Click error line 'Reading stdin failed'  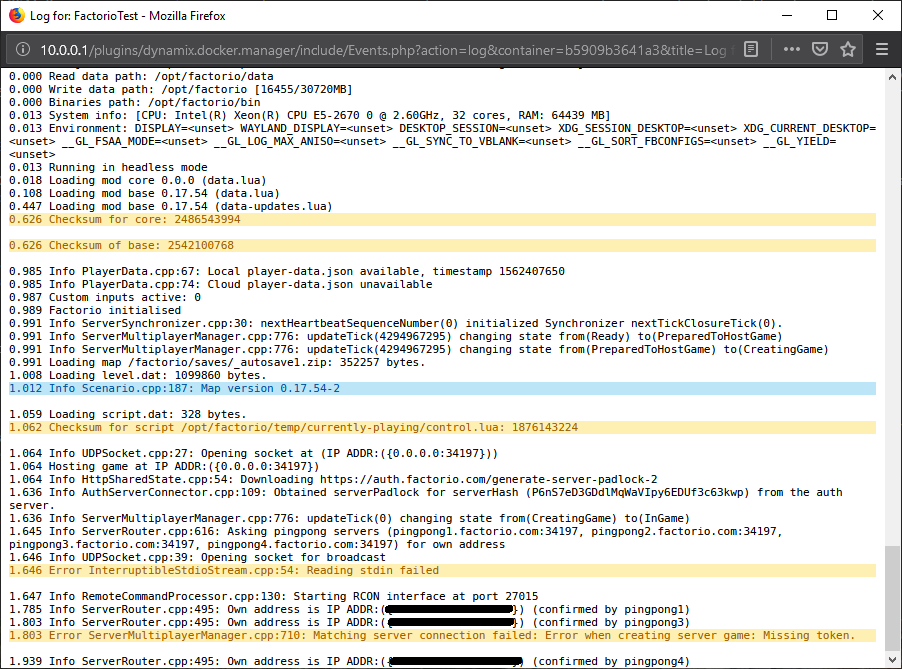click(x=442, y=571)
